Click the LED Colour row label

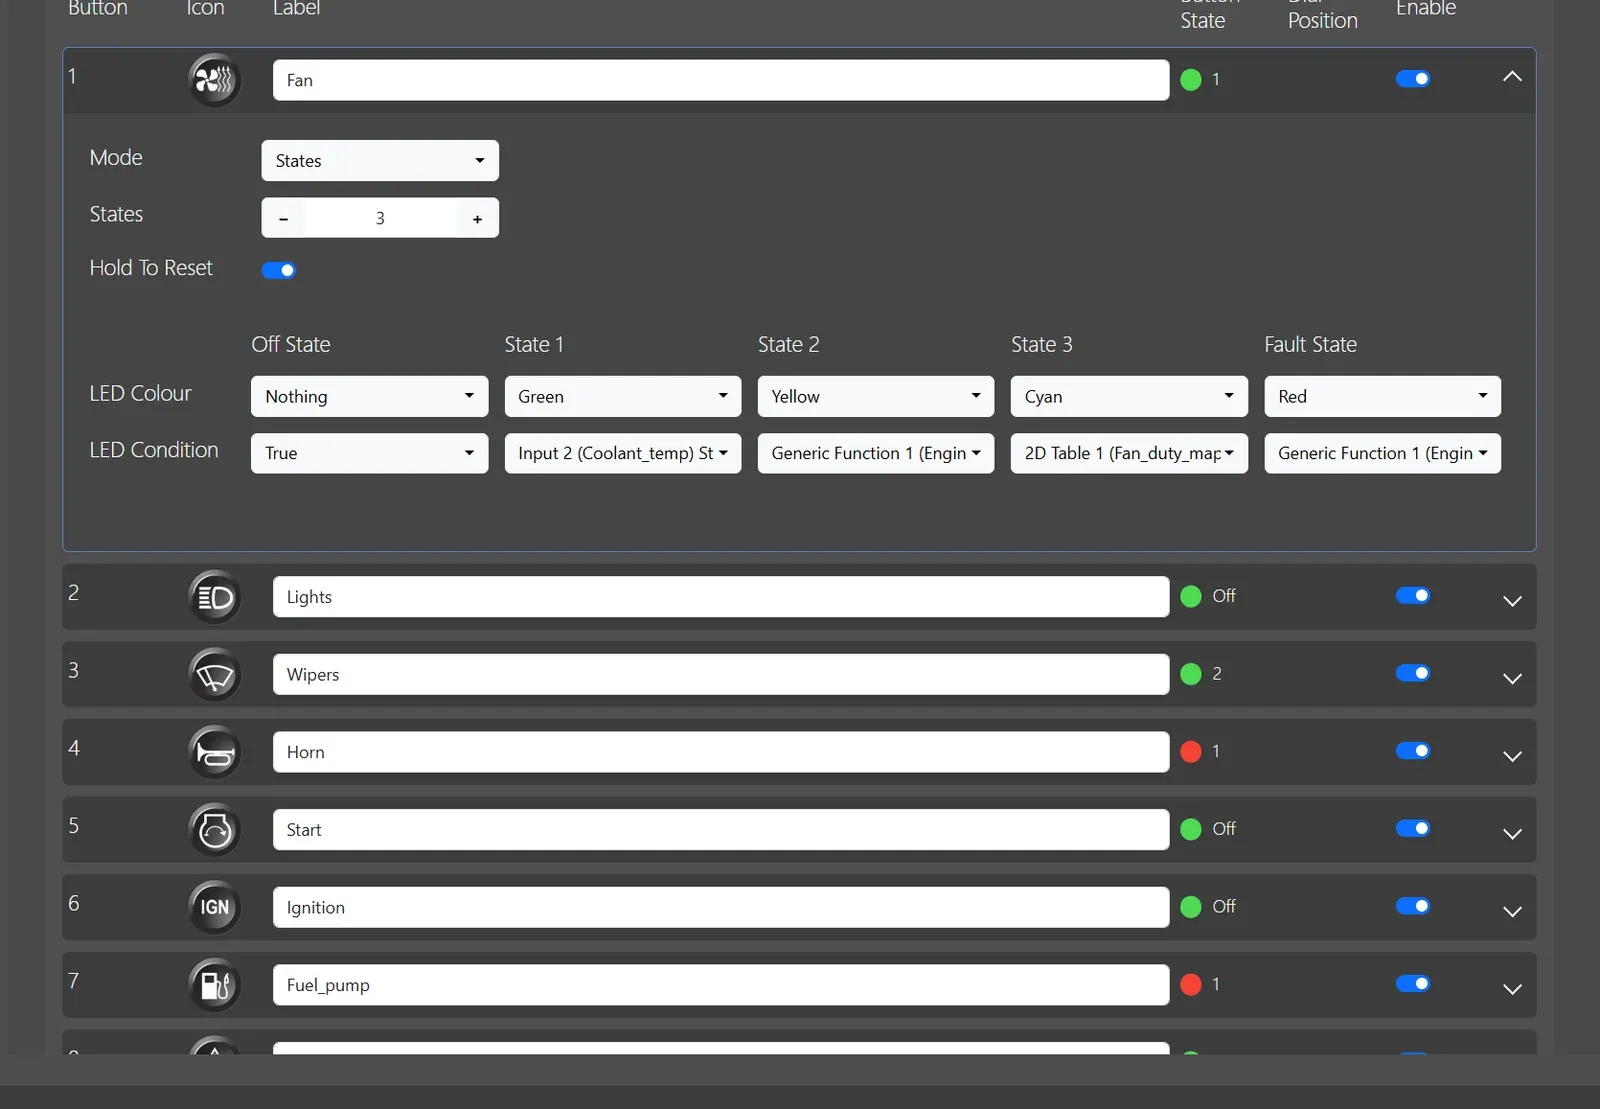(x=140, y=393)
